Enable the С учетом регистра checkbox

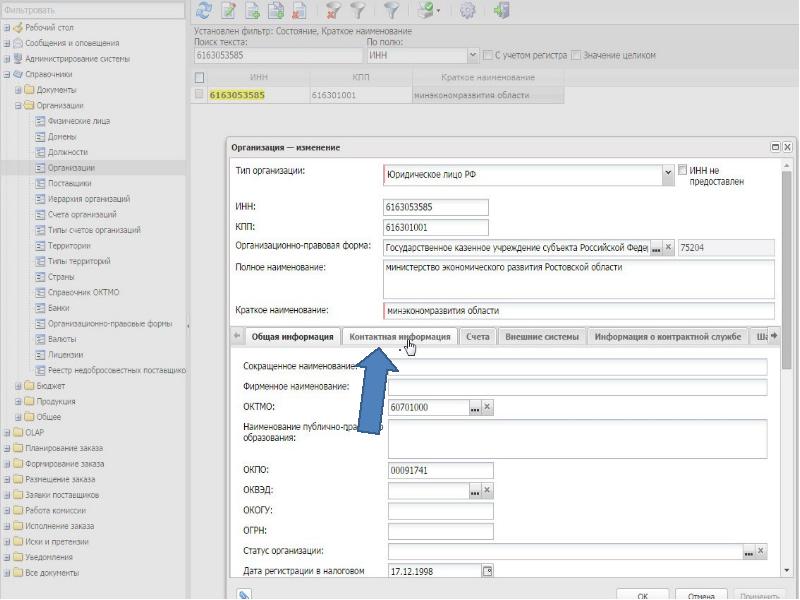click(x=488, y=55)
